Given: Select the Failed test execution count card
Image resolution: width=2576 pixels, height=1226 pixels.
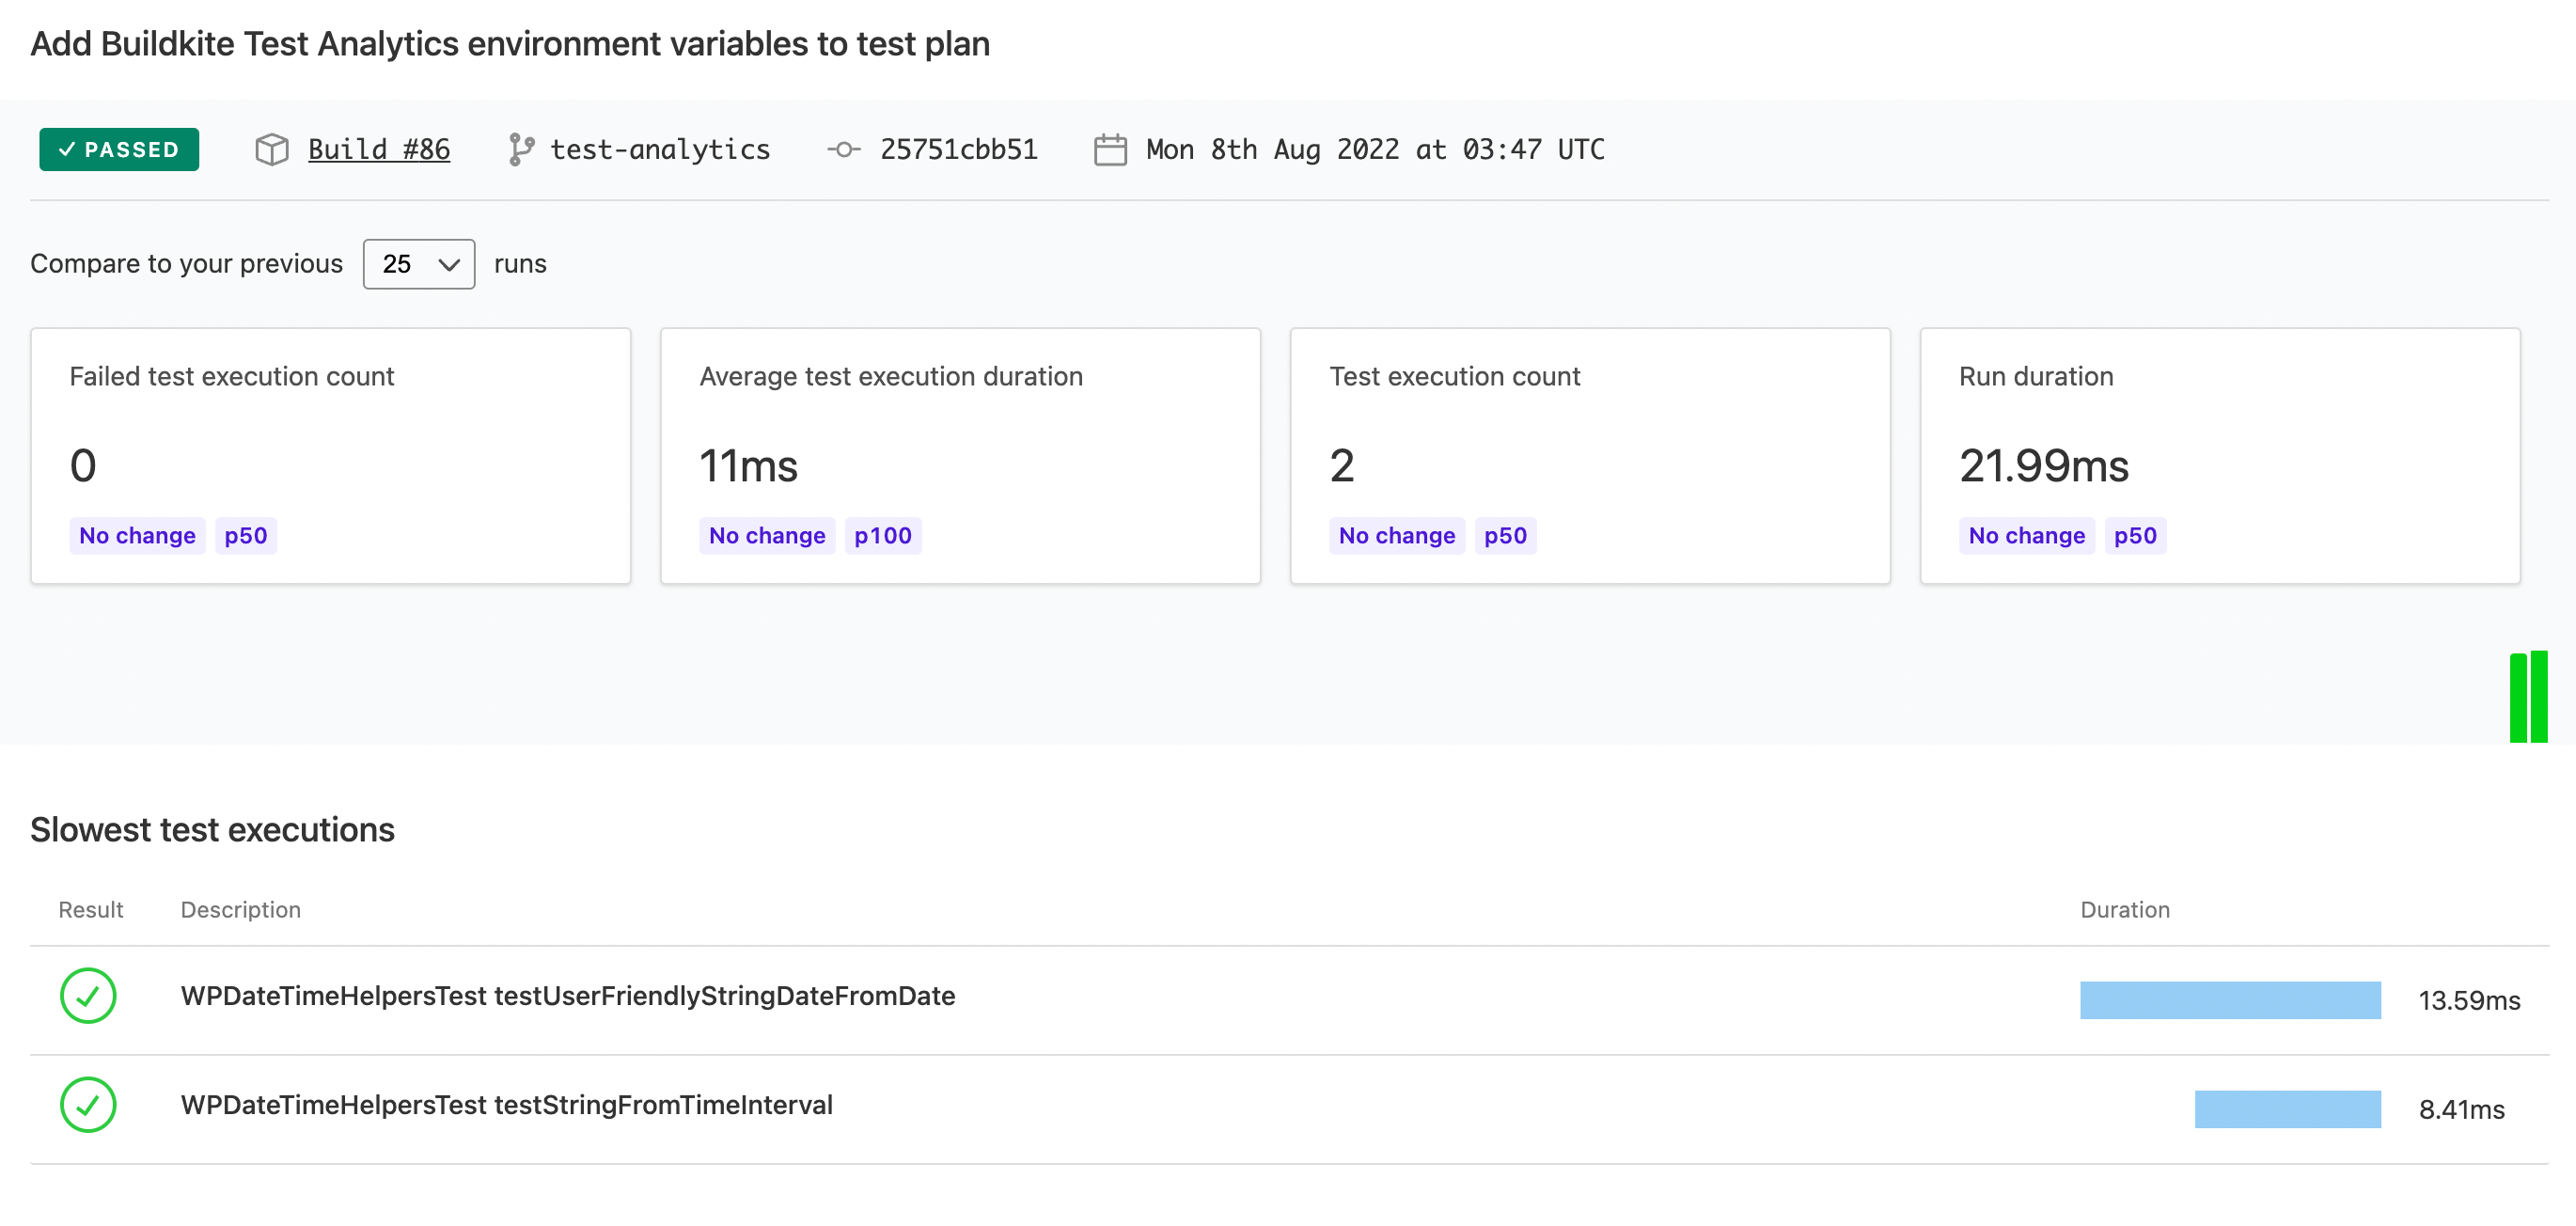Looking at the screenshot, I should click(330, 455).
